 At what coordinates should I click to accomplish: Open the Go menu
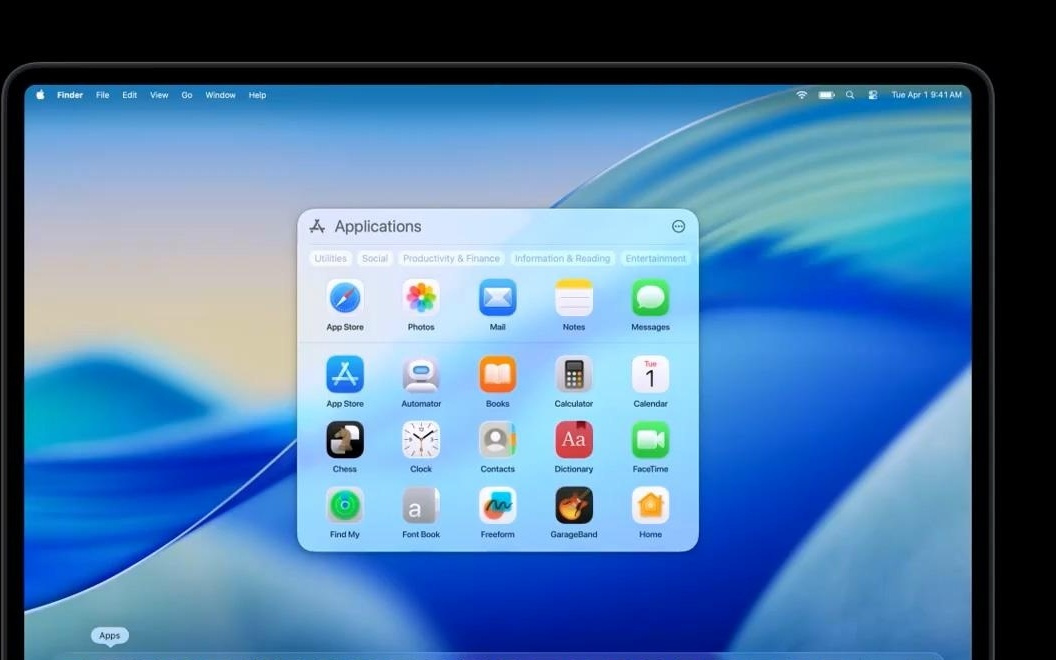(187, 95)
